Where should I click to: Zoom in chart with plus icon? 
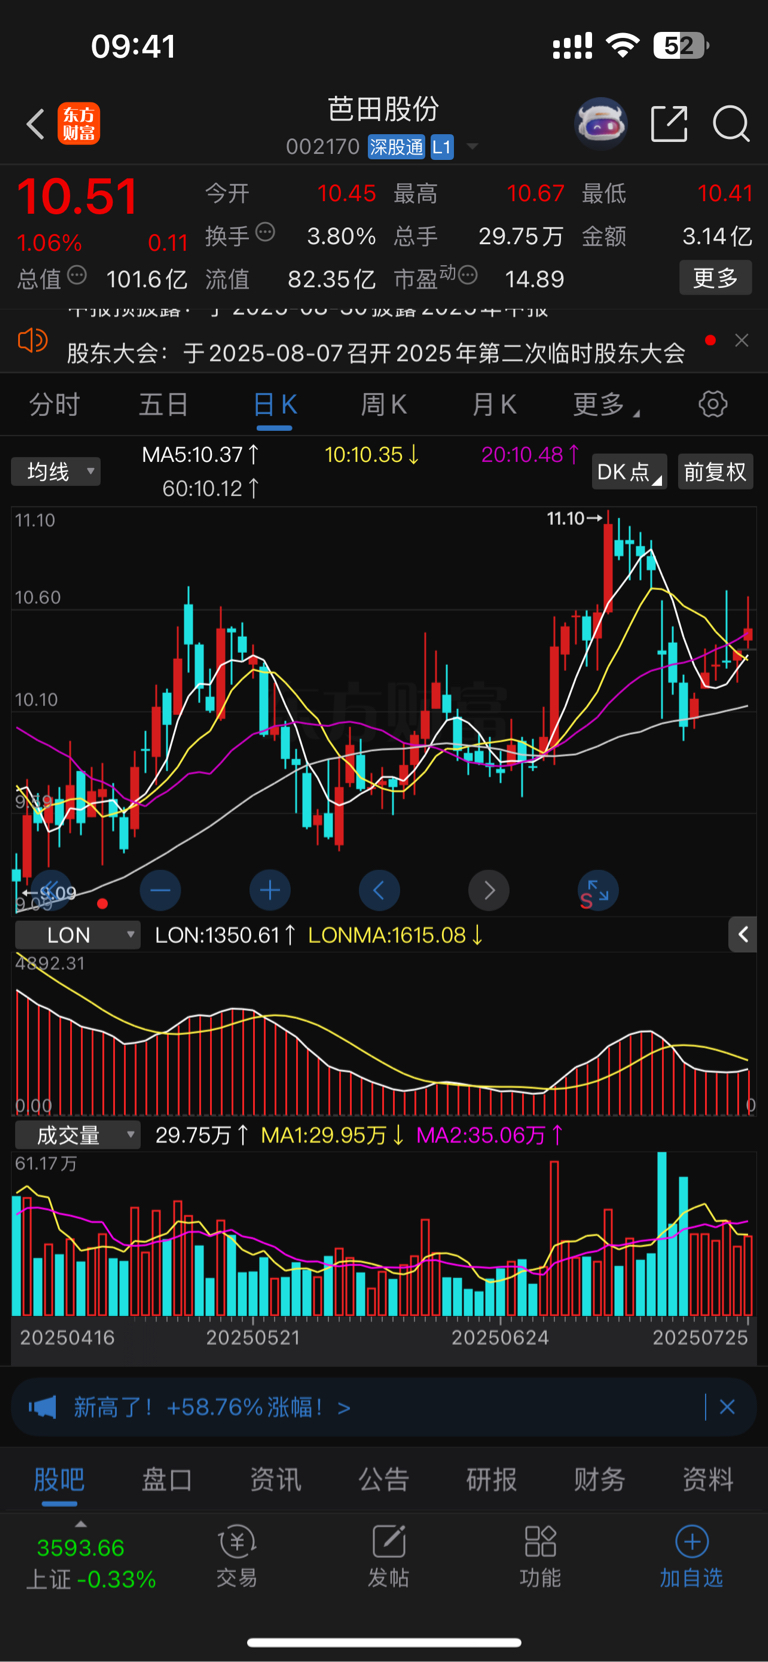[x=270, y=889]
